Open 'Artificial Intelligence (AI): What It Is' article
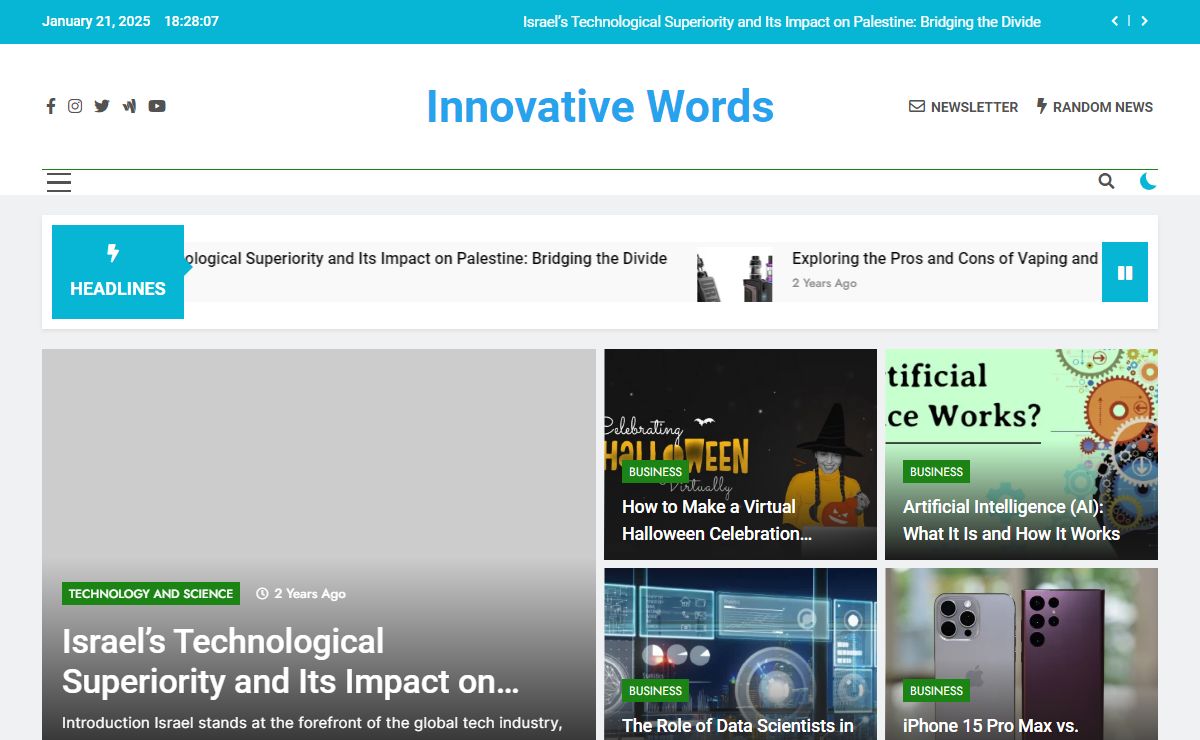1200x740 pixels. click(x=1011, y=520)
